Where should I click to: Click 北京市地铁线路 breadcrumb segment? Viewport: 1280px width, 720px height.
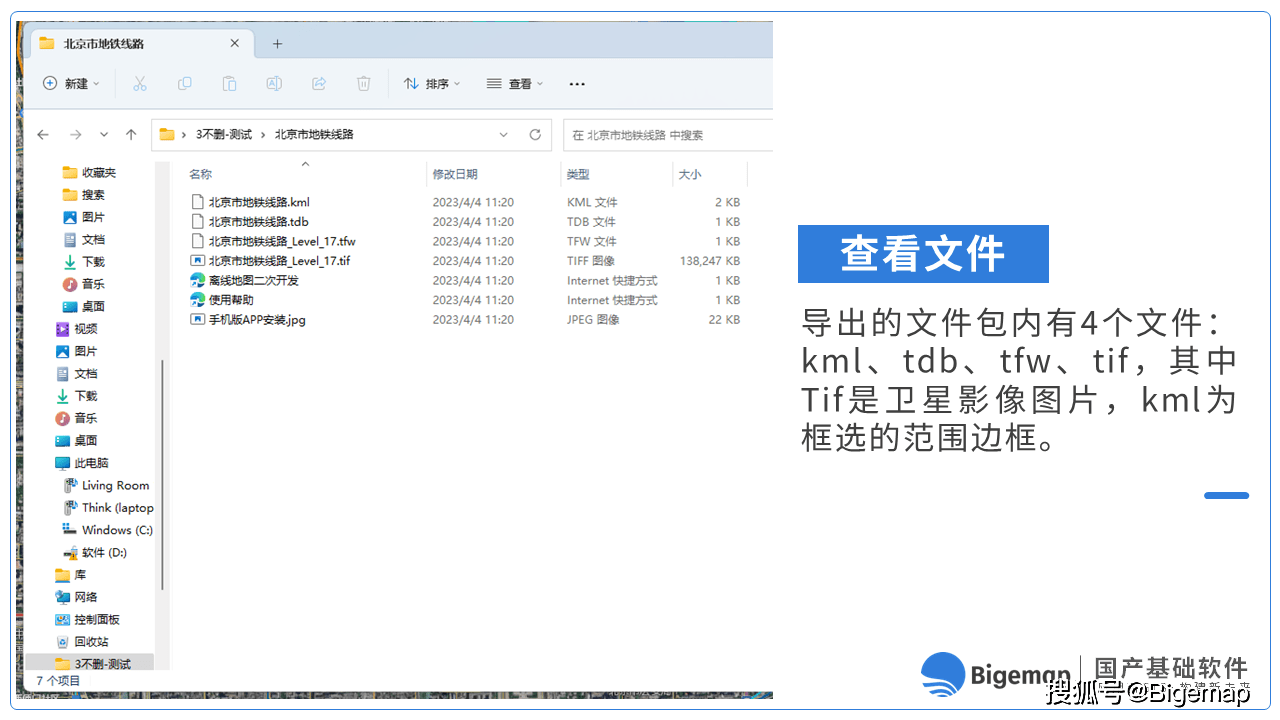pyautogui.click(x=314, y=134)
